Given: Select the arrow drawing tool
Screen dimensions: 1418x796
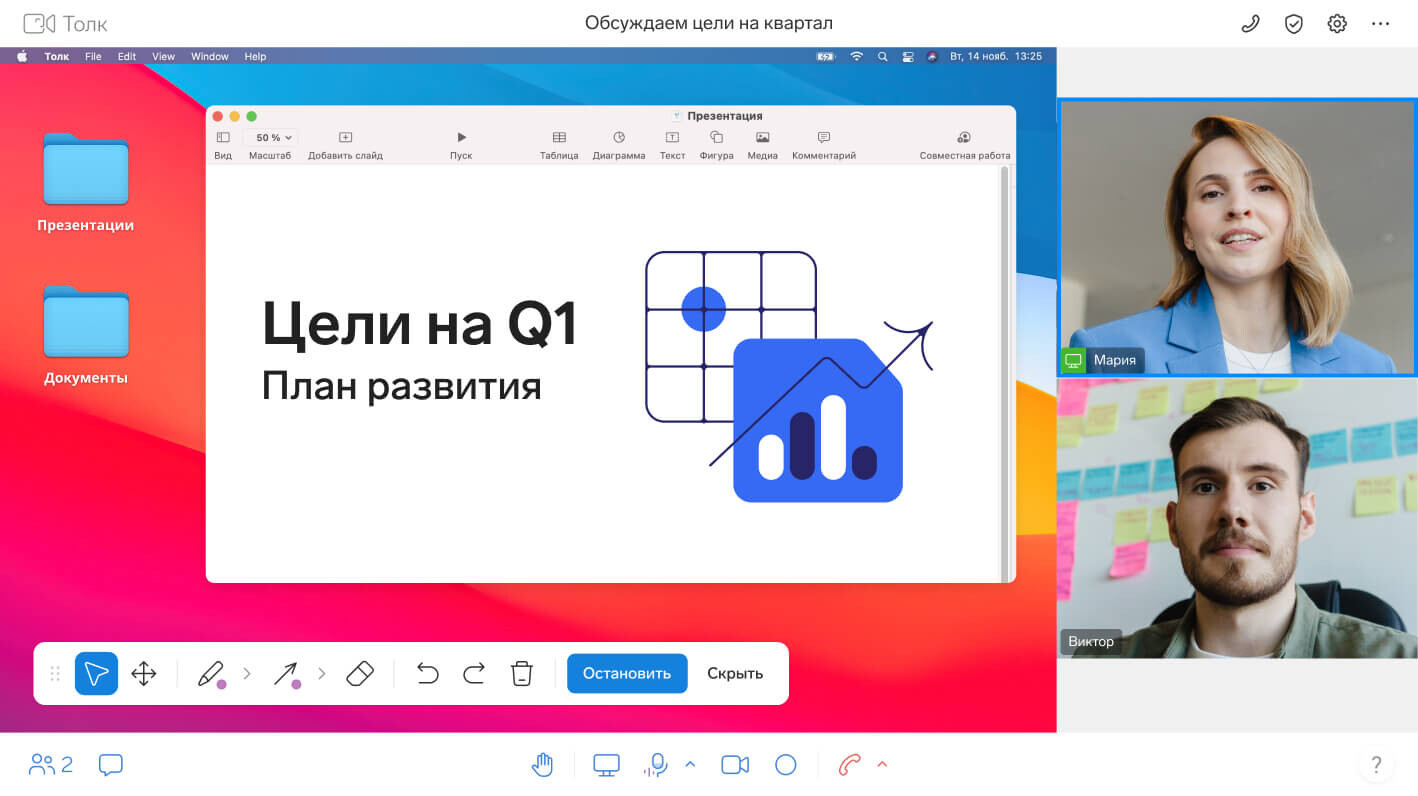Looking at the screenshot, I should (287, 674).
